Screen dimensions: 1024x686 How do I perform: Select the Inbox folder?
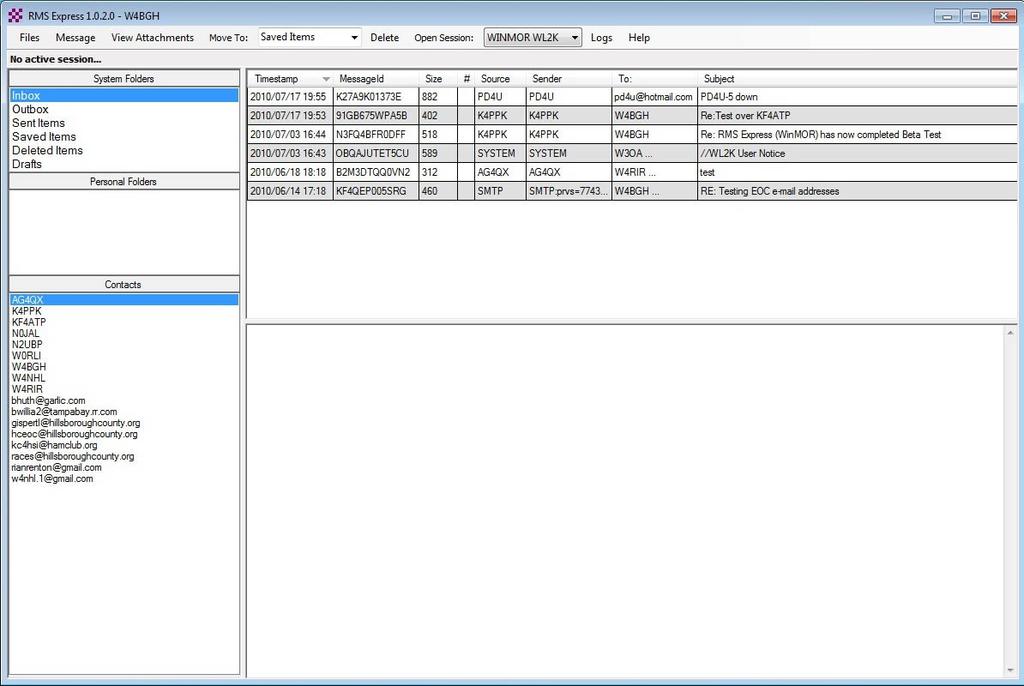[x=124, y=95]
